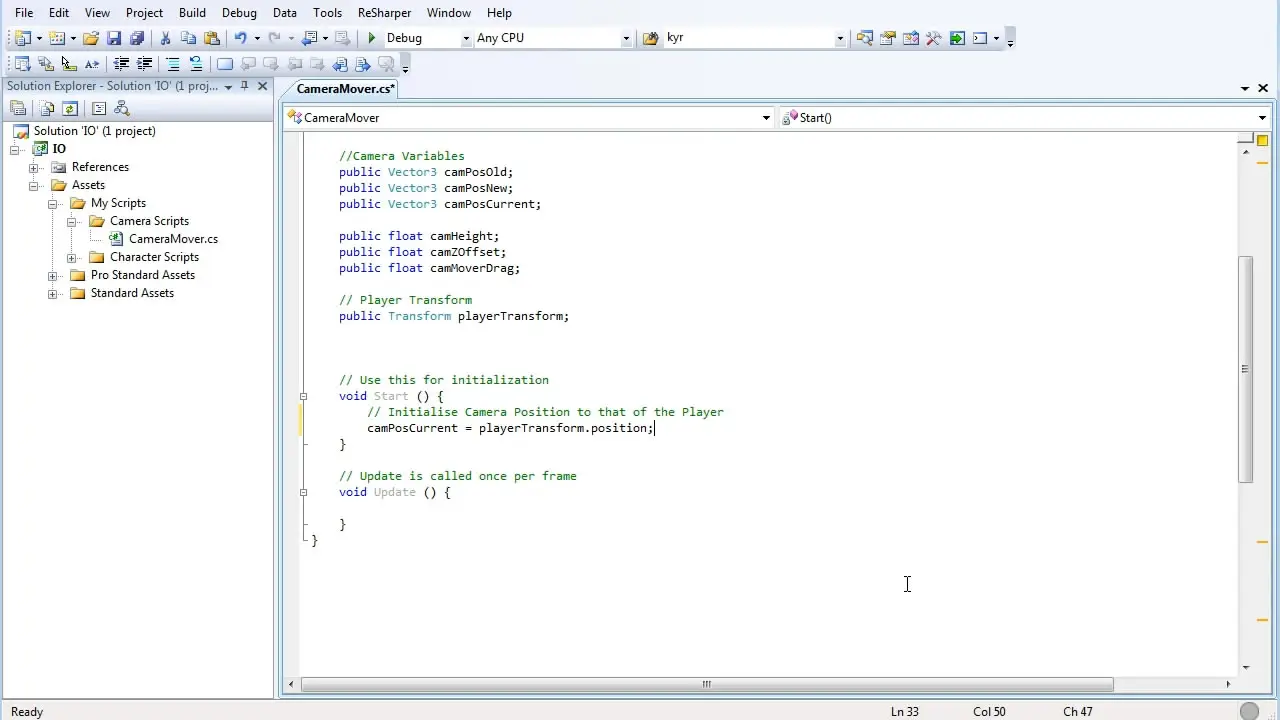The image size is (1280, 720).
Task: Click the View Class Diagram icon
Action: coord(122,109)
